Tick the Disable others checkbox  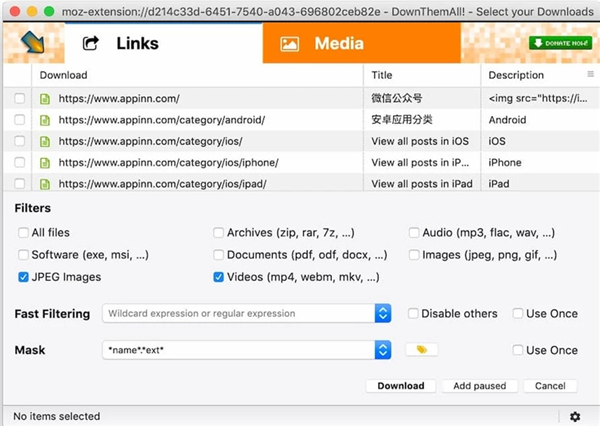pyautogui.click(x=414, y=314)
